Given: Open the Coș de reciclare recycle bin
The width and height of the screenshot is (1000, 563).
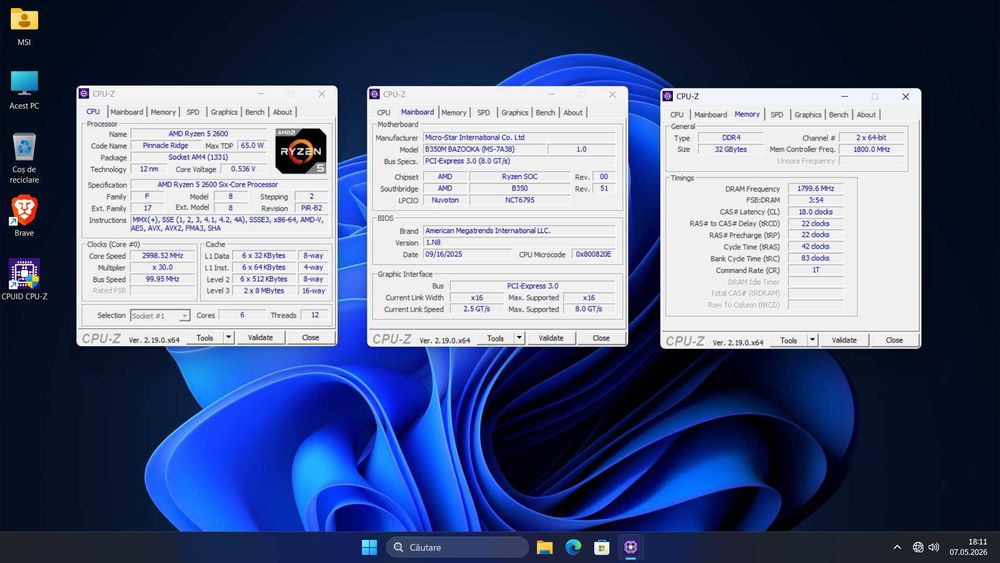Looking at the screenshot, I should [x=24, y=158].
